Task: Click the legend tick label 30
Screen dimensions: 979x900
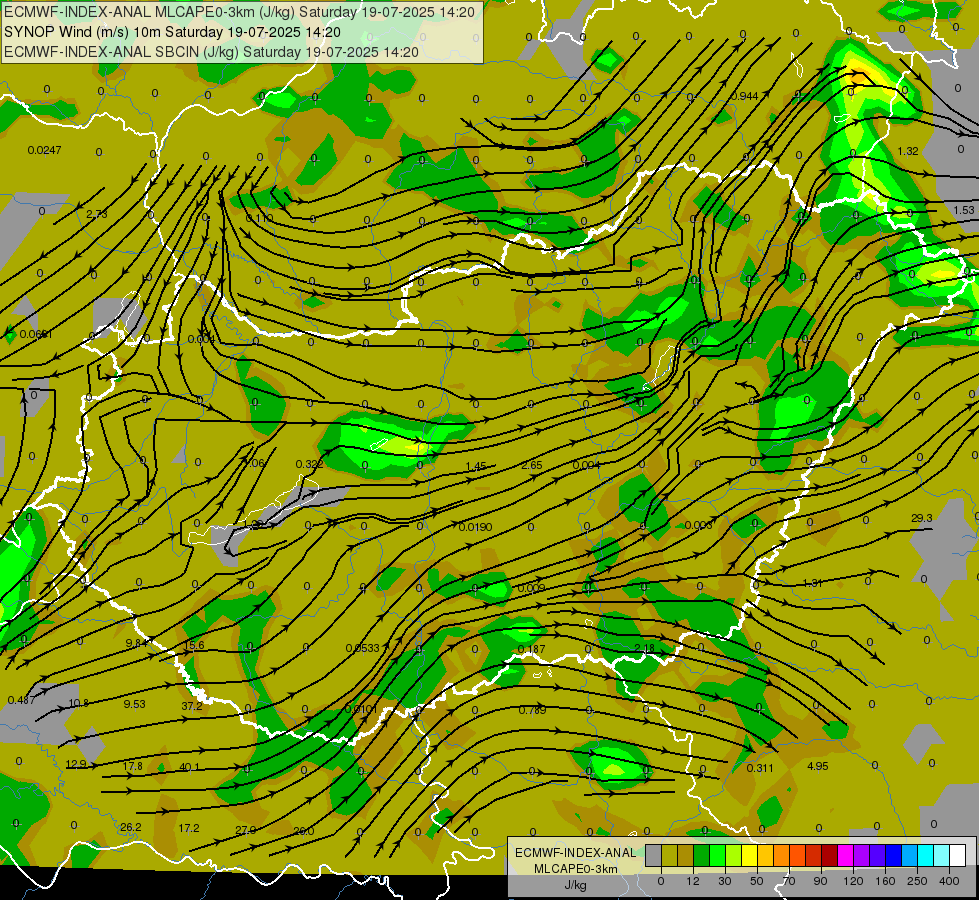Action: tap(724, 881)
